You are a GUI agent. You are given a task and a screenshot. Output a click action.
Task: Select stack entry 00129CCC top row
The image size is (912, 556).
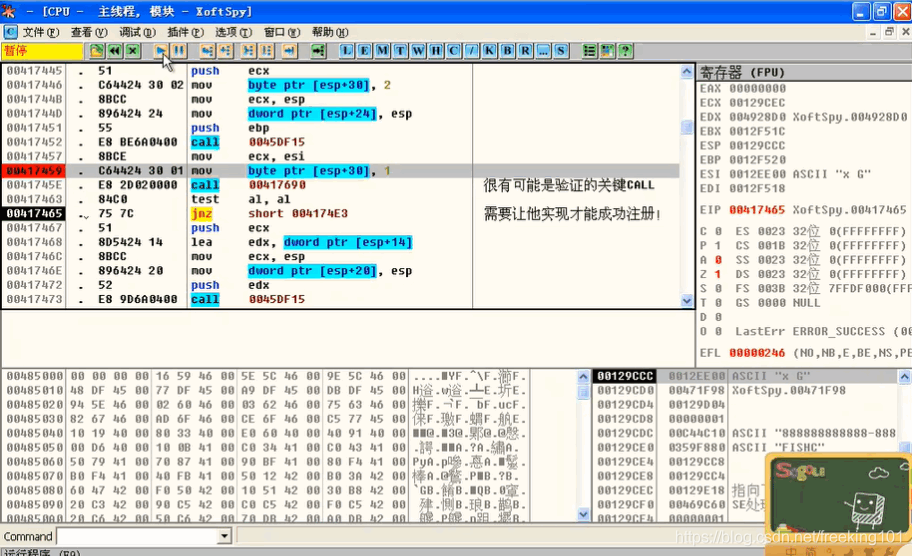746,376
